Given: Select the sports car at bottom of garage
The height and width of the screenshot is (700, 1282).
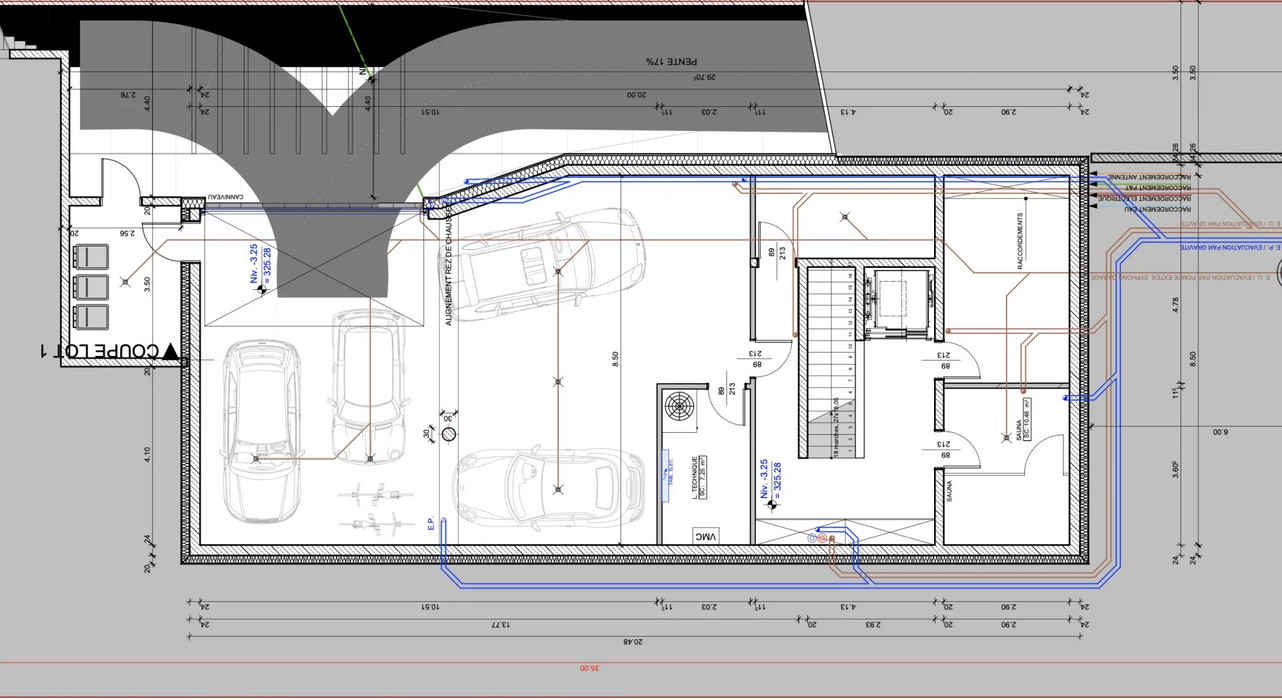Looking at the screenshot, I should [x=549, y=489].
